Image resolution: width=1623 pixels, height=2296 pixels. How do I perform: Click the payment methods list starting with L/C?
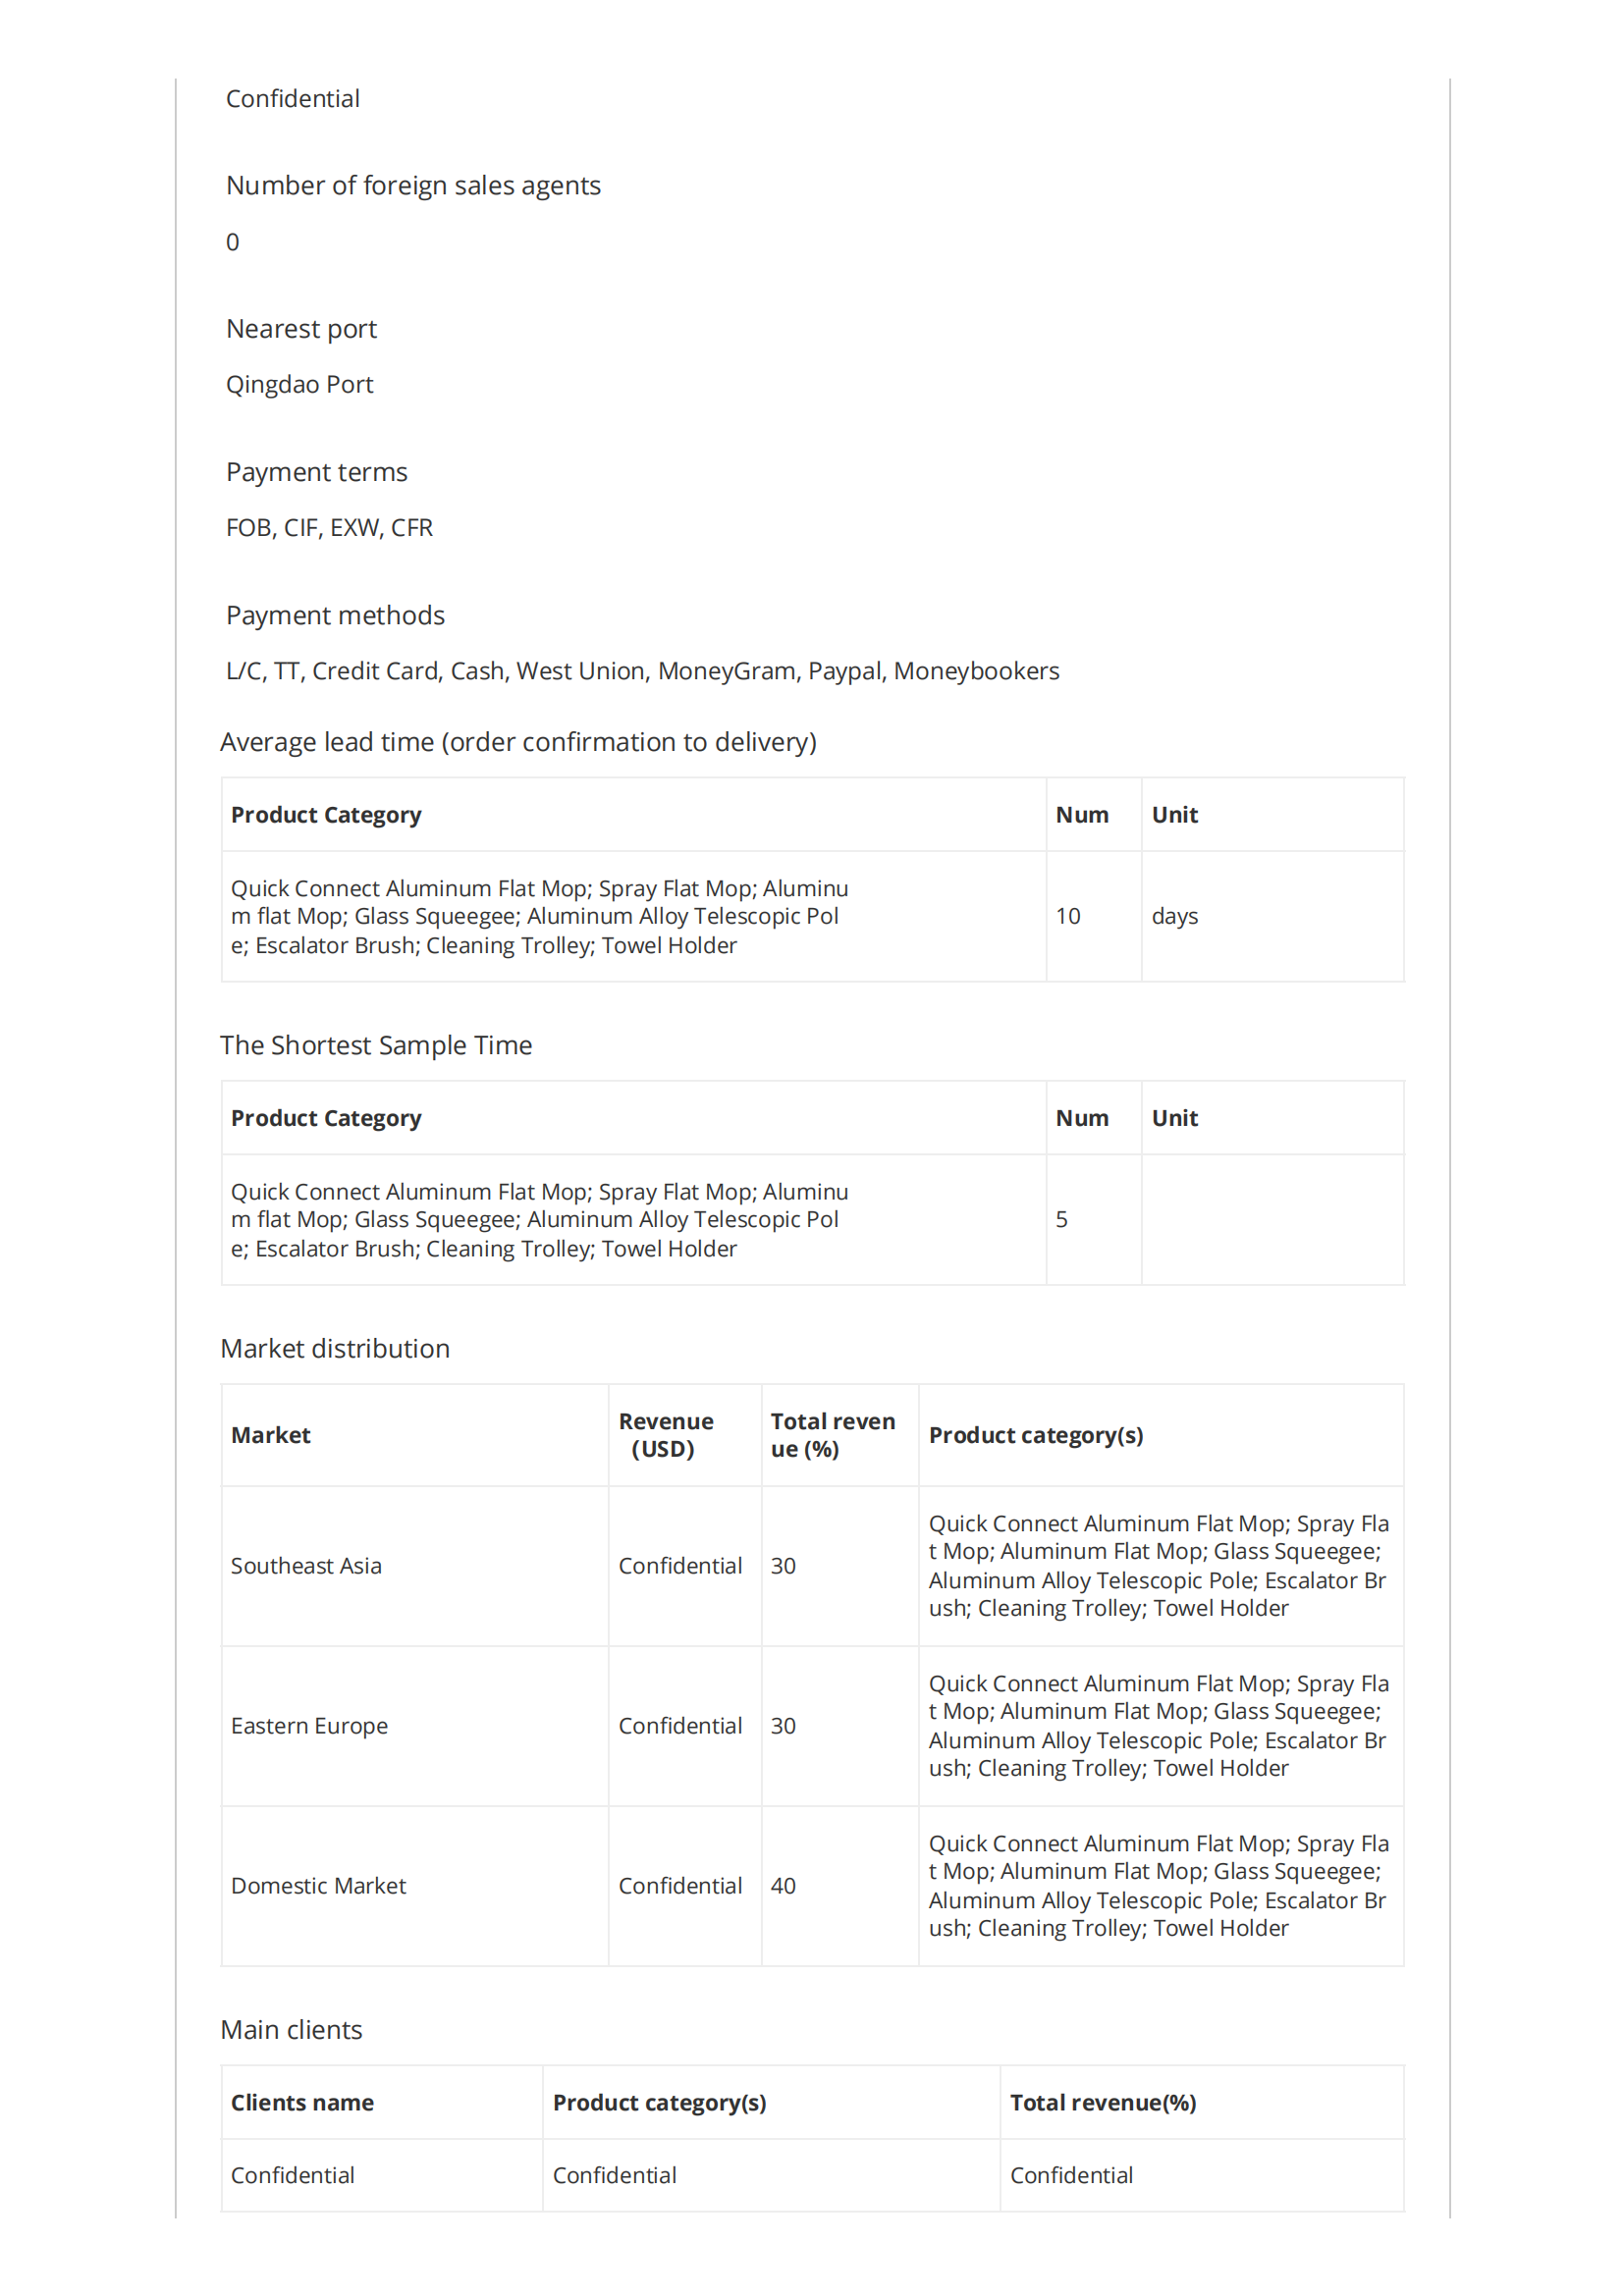(642, 671)
